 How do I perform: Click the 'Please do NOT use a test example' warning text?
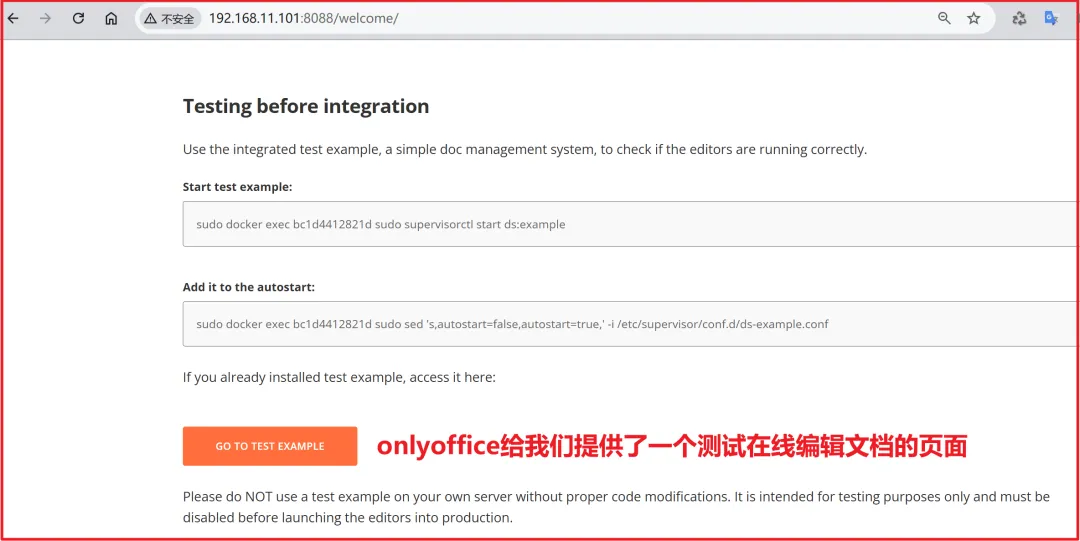tap(616, 507)
